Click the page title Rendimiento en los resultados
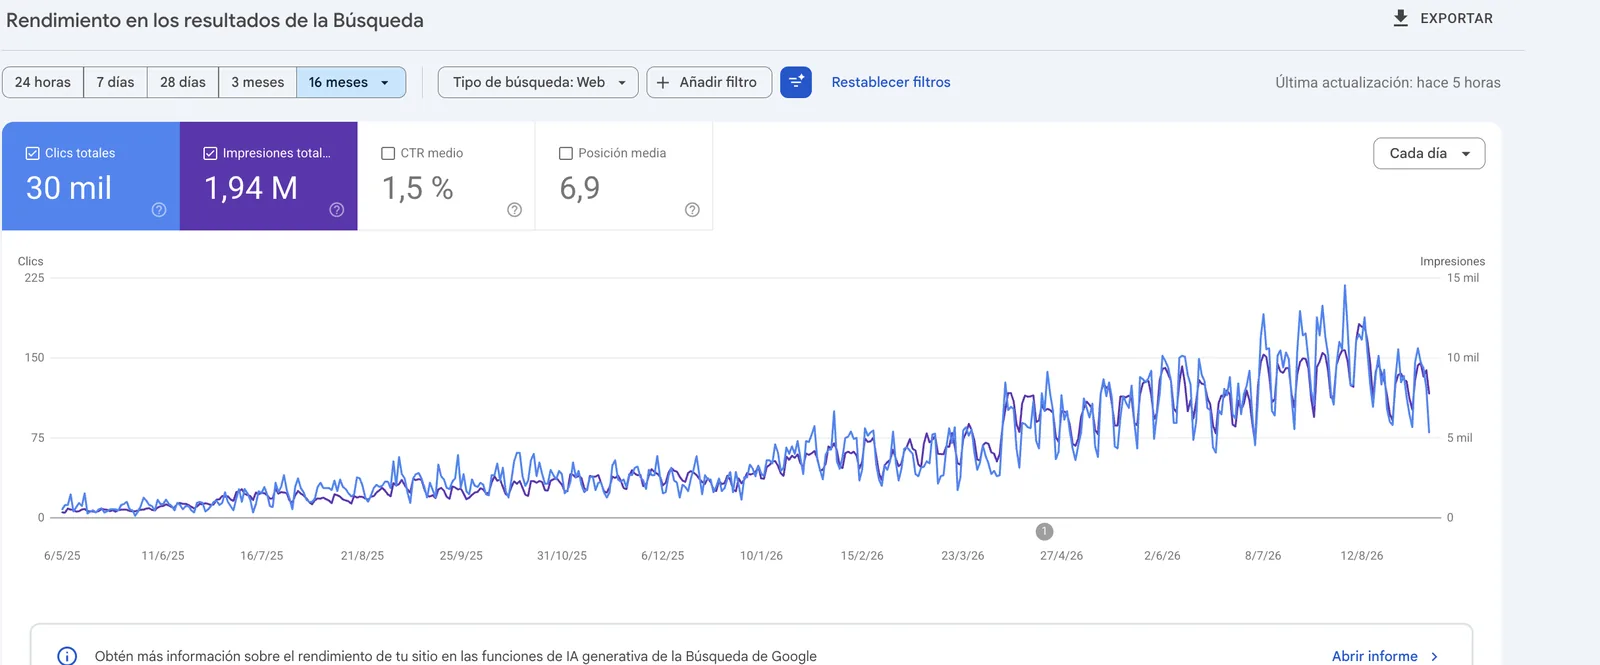 (x=215, y=20)
